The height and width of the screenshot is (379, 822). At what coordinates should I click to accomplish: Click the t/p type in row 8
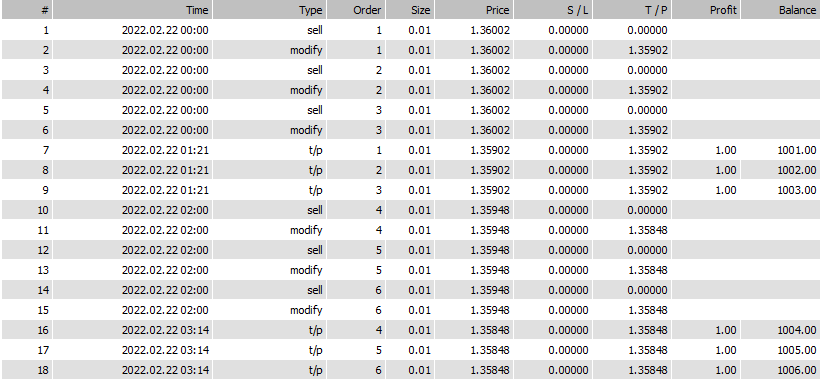[x=315, y=170]
